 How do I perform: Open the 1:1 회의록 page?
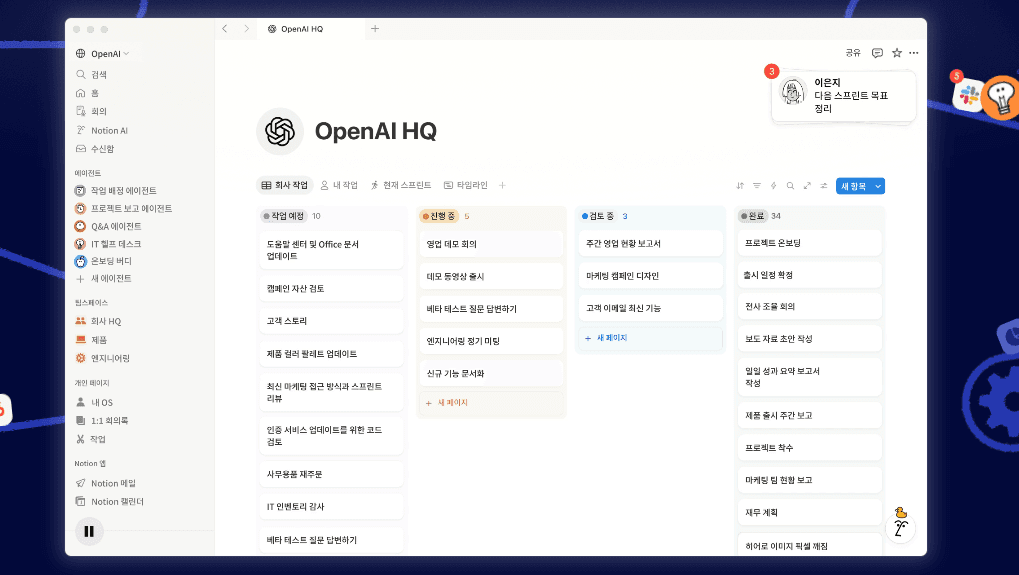102,420
